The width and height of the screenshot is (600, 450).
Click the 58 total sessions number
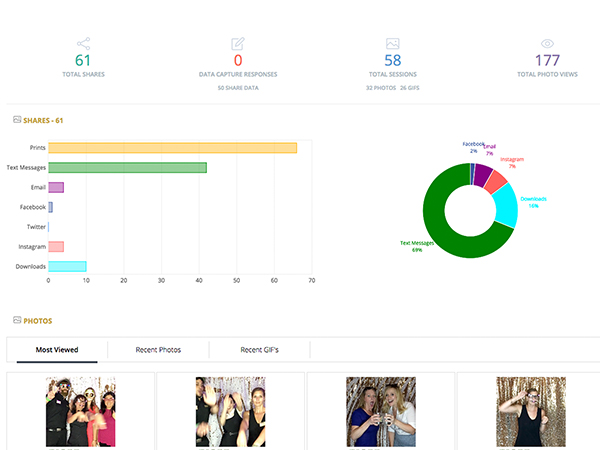393,60
